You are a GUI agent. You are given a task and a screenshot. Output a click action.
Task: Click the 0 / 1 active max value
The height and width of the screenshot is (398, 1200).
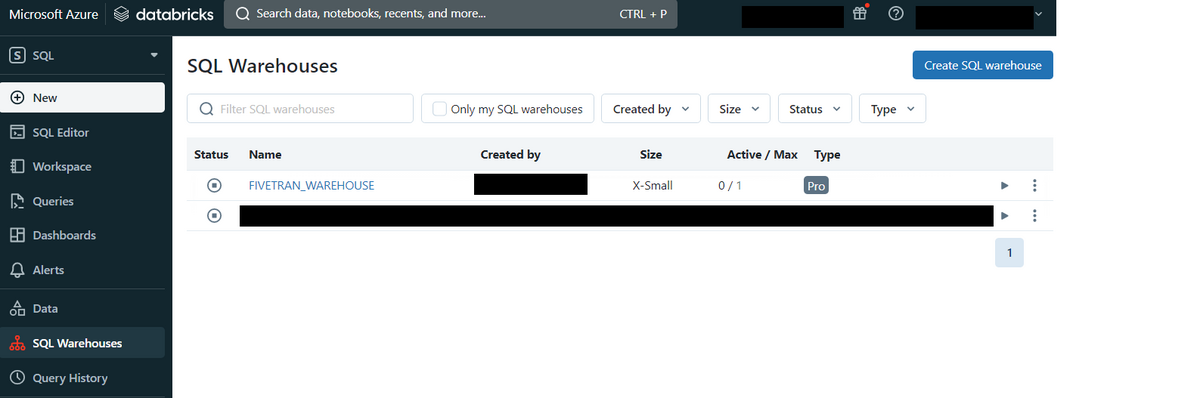click(x=730, y=186)
